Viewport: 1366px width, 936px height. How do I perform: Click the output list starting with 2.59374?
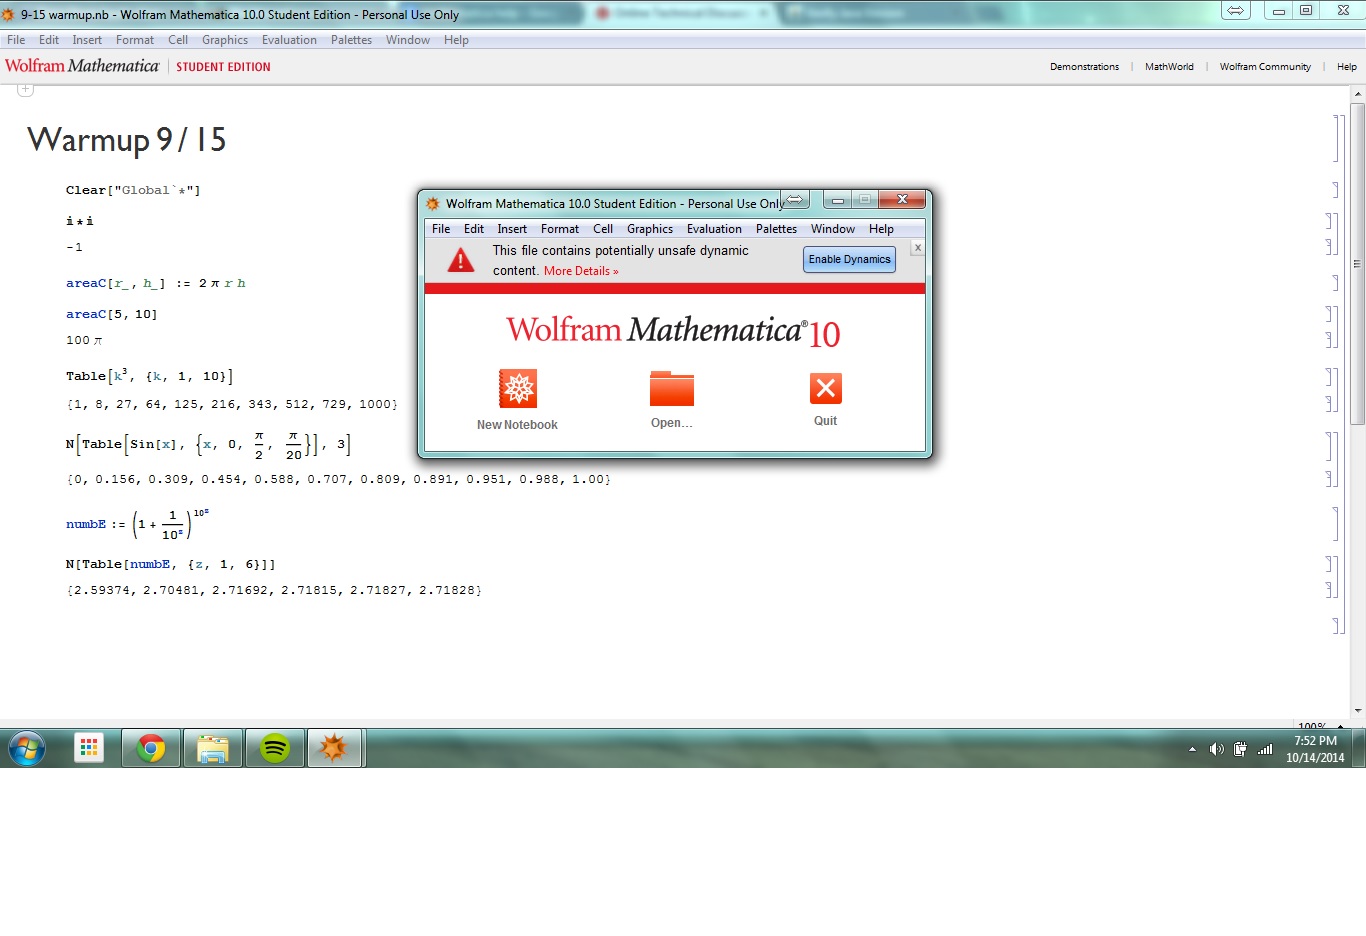274,590
